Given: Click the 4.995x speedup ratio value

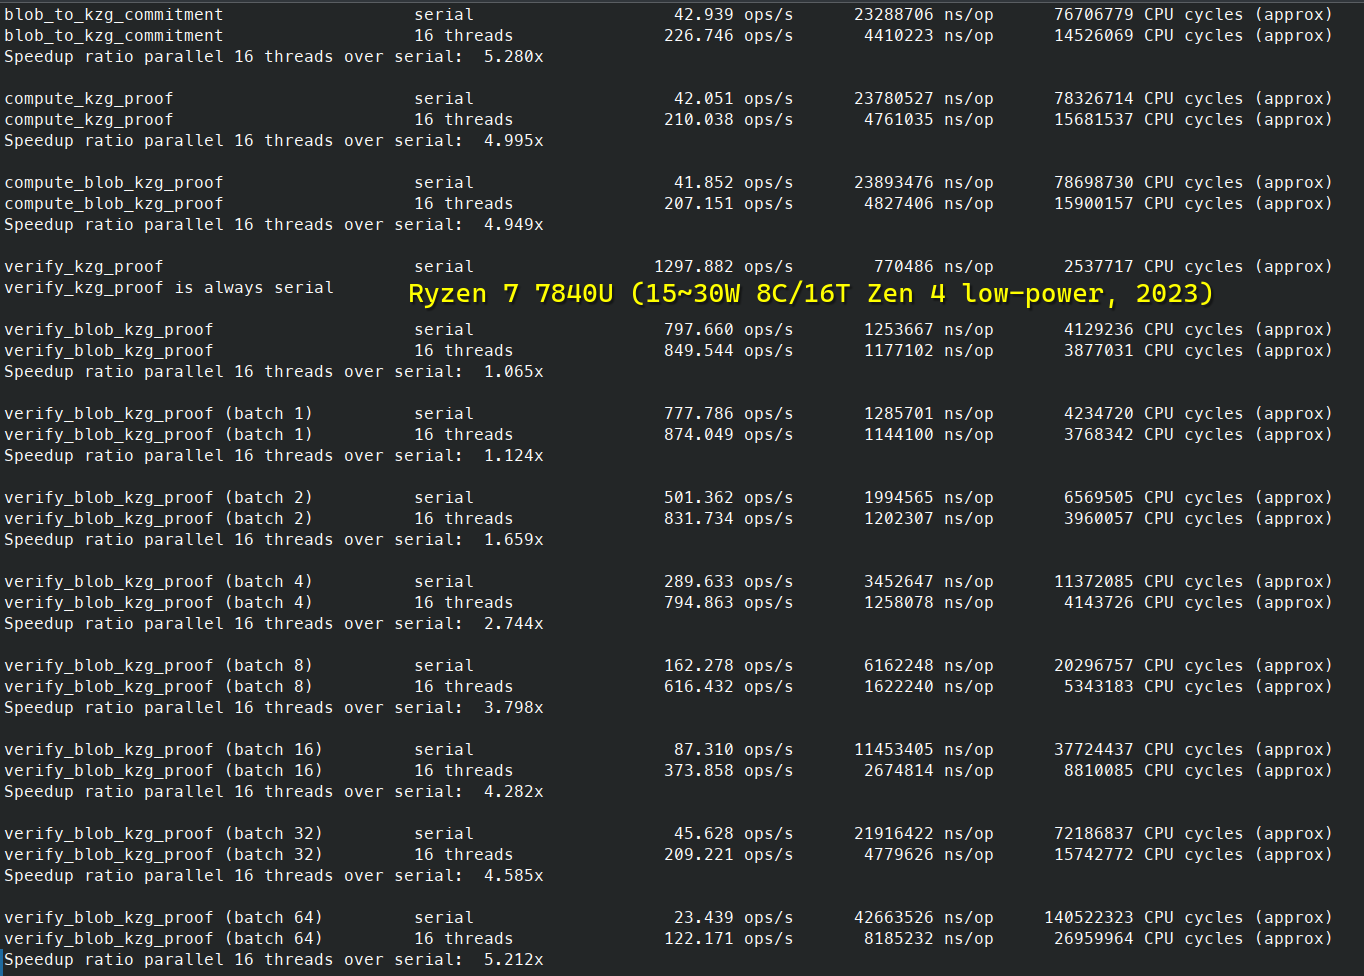Looking at the screenshot, I should [513, 141].
